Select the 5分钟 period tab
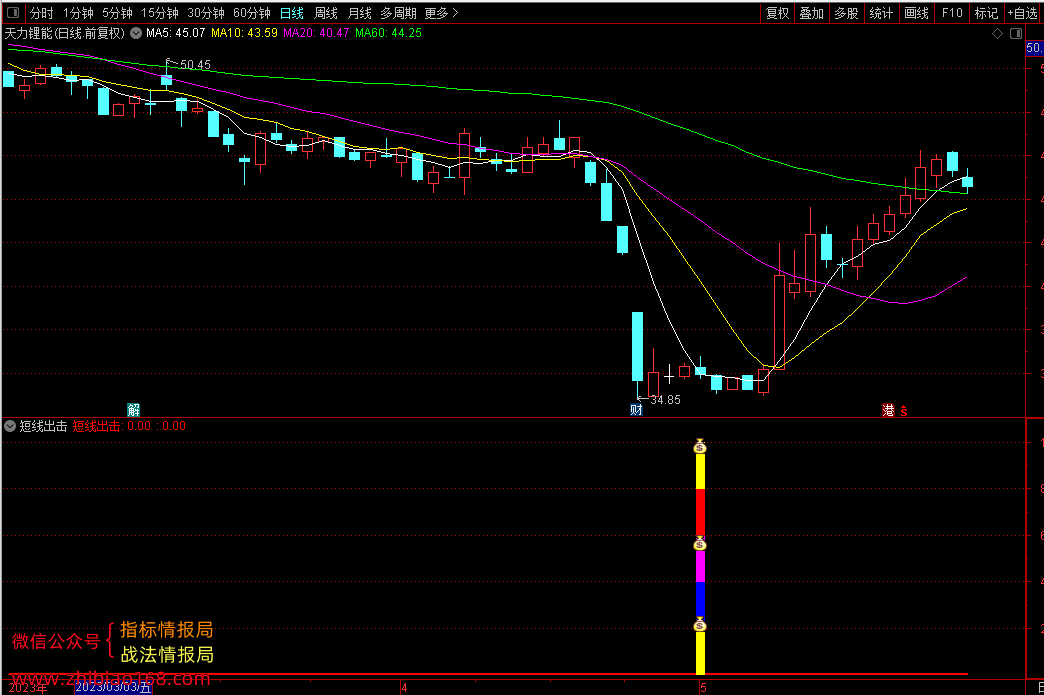 (117, 13)
